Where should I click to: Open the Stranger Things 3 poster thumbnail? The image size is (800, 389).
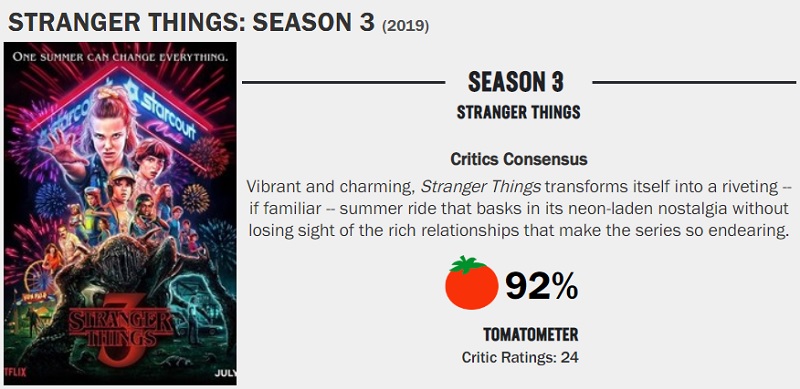click(x=120, y=213)
